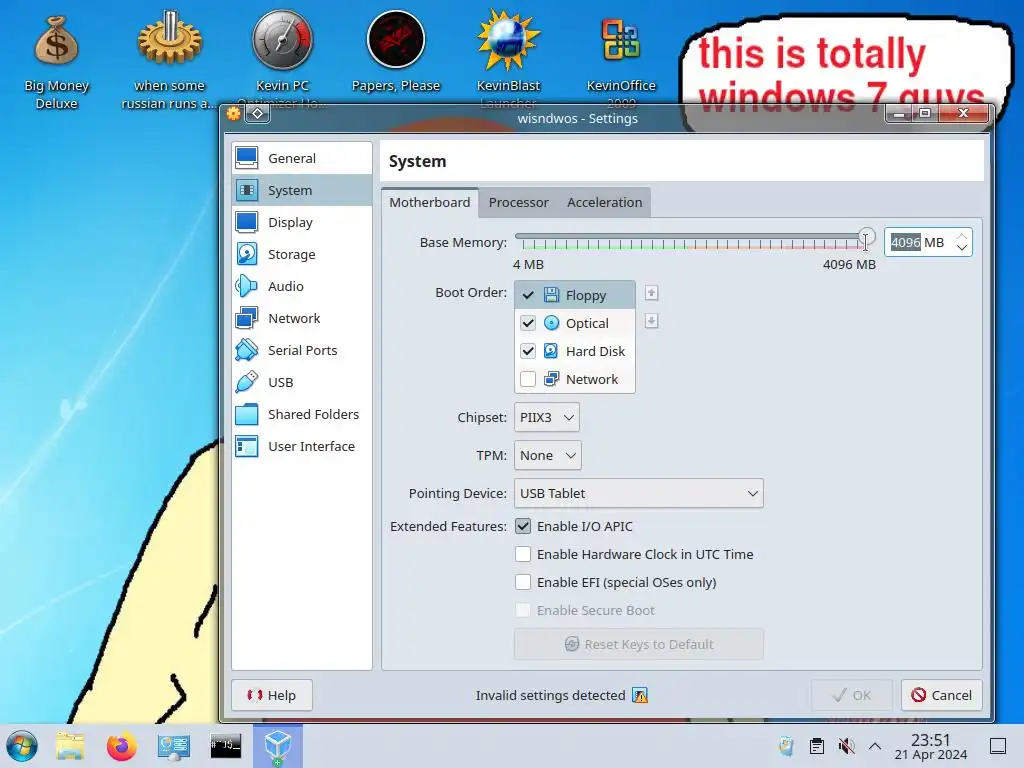This screenshot has height=768, width=1024.
Task: Launch Papers, Please desktop icon
Action: pyautogui.click(x=396, y=52)
